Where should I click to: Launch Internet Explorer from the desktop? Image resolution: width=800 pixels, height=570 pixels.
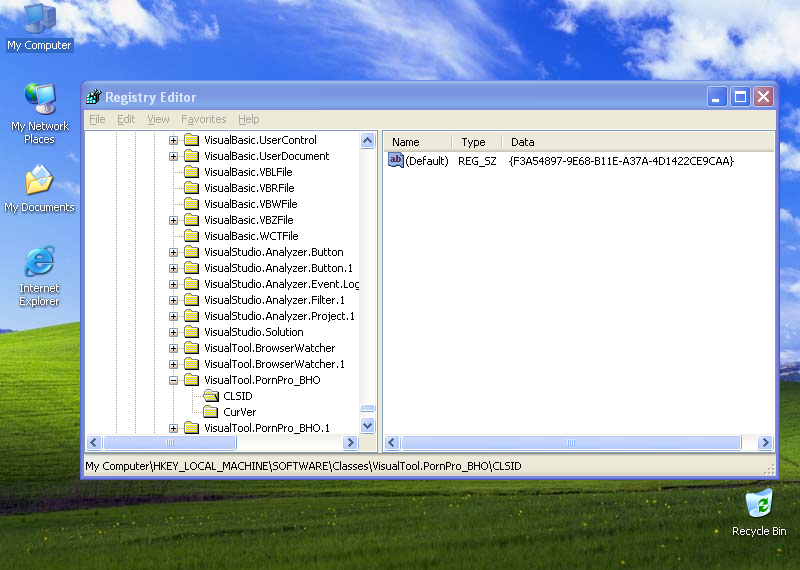39,277
